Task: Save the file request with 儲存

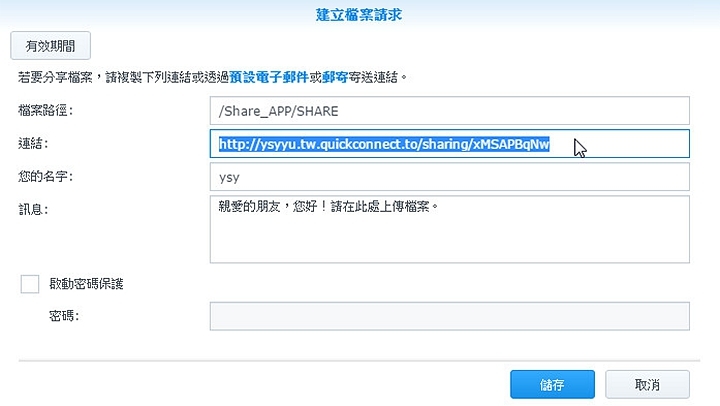Action: point(552,384)
